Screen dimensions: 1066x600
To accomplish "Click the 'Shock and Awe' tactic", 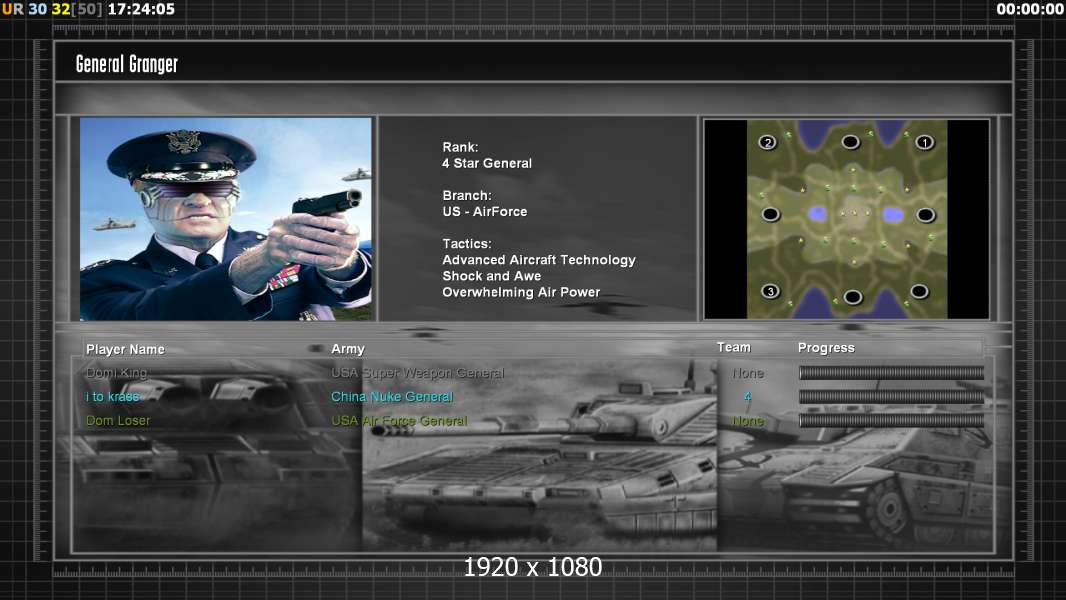I will [492, 276].
